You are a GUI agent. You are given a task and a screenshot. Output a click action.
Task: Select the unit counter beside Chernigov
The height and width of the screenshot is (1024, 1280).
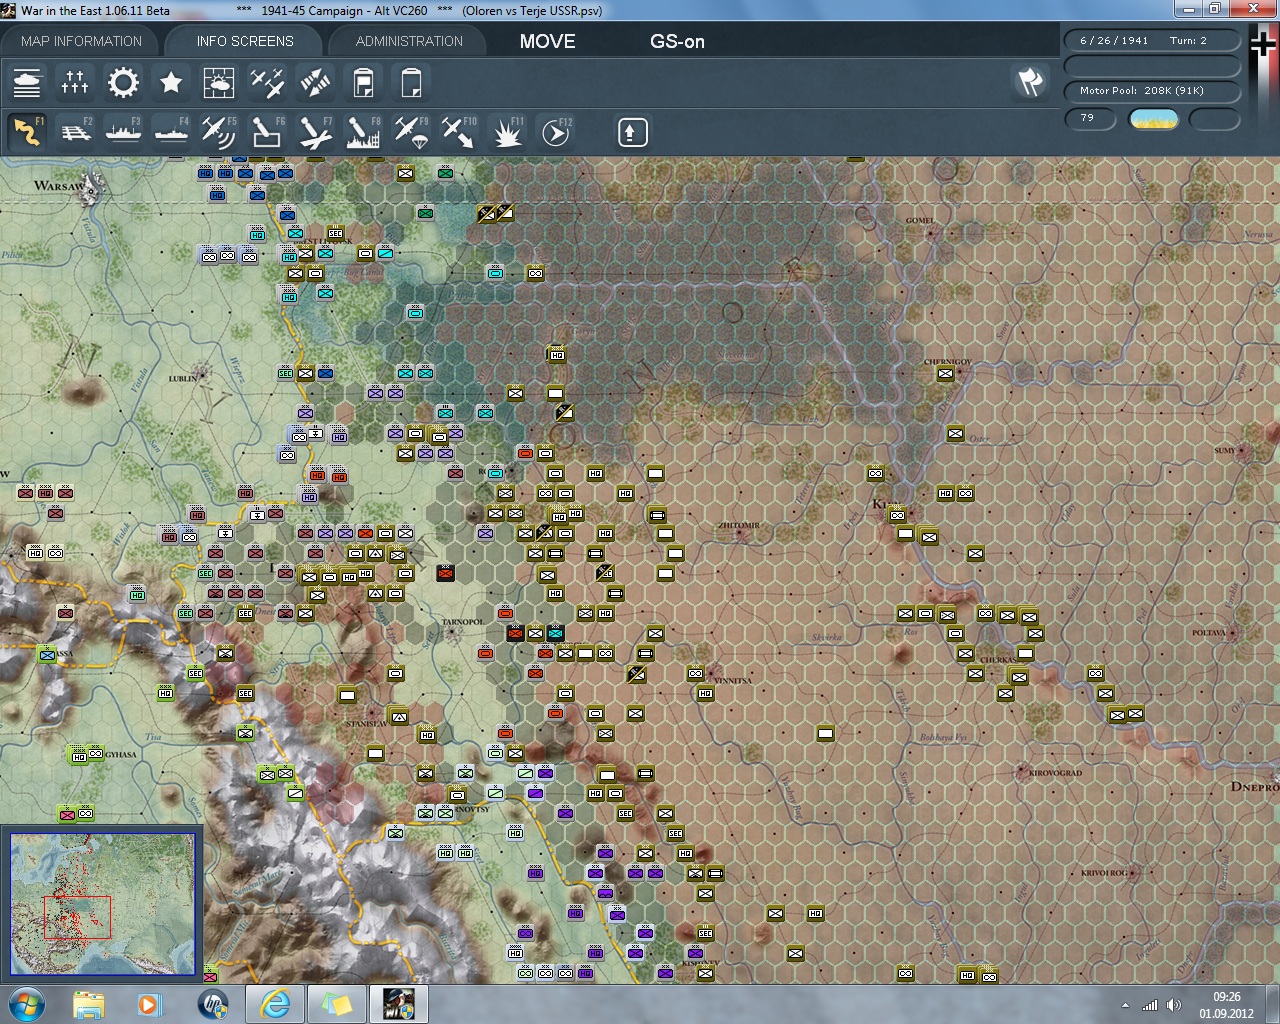point(945,374)
